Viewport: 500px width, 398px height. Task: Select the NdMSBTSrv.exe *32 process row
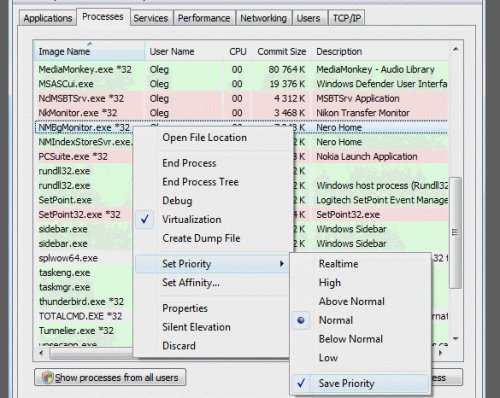(x=241, y=98)
